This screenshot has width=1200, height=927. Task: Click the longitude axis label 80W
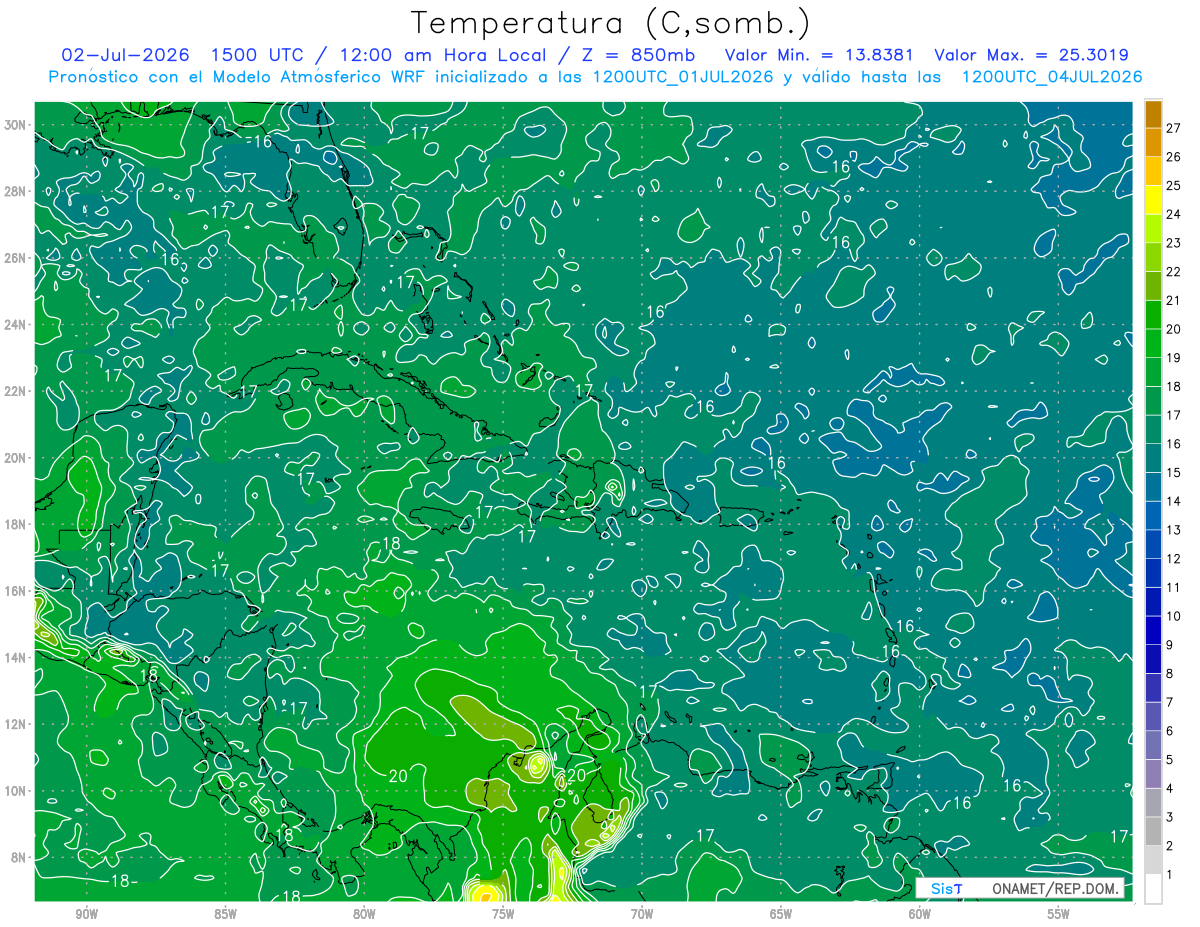click(x=364, y=914)
